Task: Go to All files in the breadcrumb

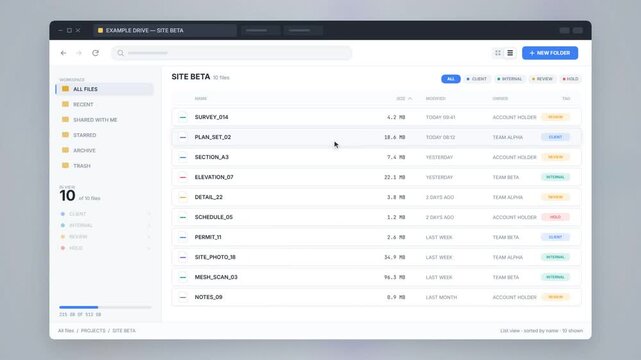Action: 66,331
